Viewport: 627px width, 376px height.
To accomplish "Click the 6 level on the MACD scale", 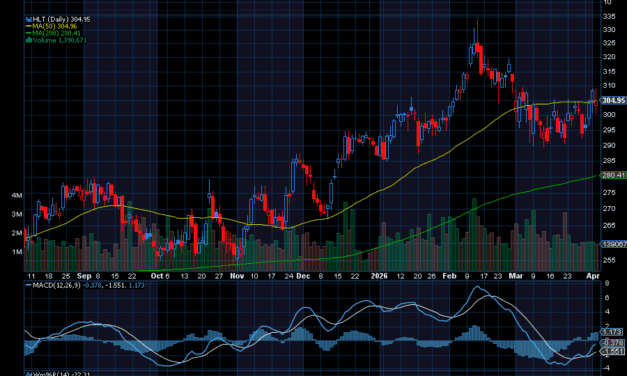I will pyautogui.click(x=607, y=297).
